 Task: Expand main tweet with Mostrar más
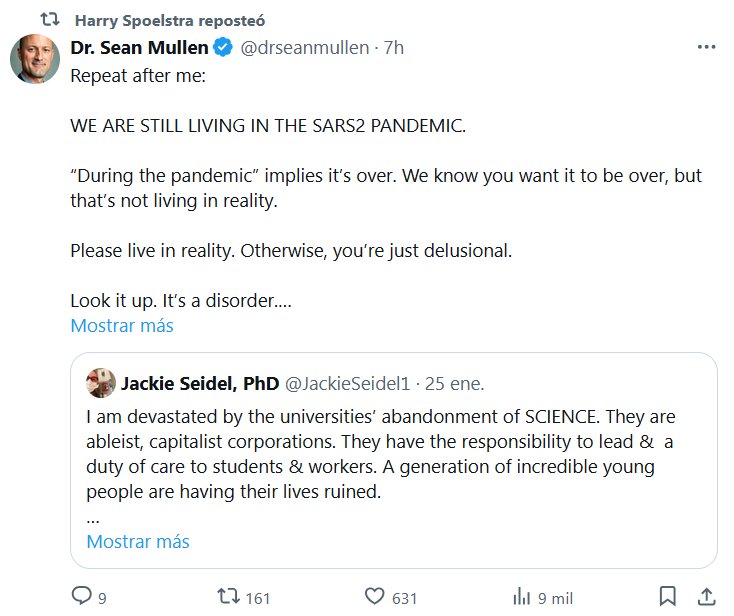(121, 326)
